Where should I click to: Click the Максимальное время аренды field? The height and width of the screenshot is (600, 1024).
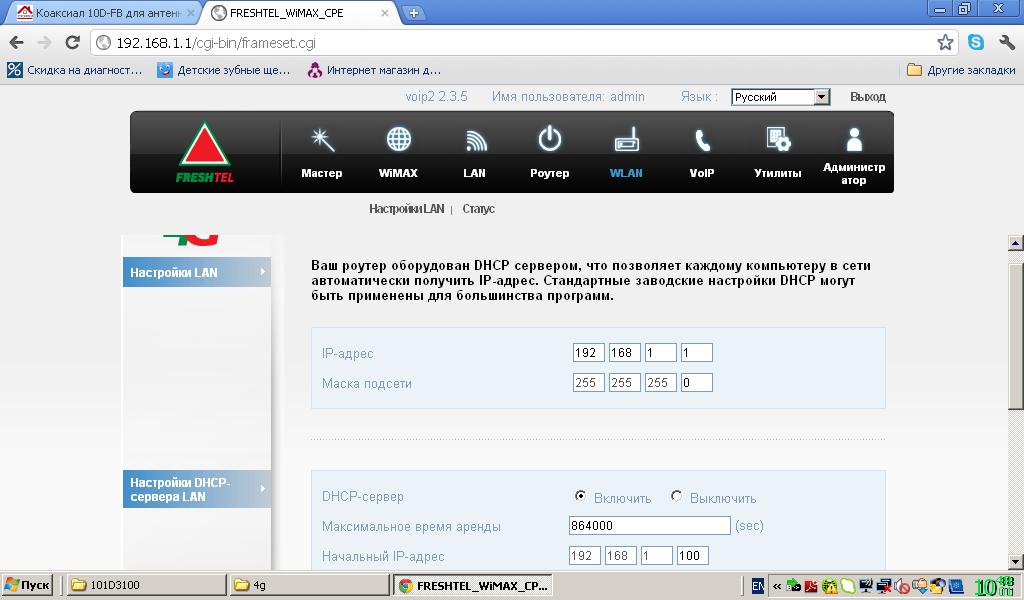click(649, 526)
